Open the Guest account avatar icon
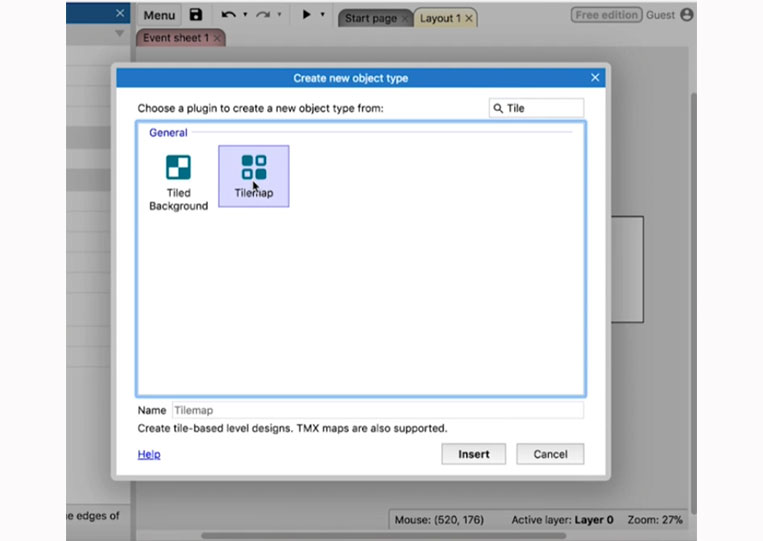 687,15
